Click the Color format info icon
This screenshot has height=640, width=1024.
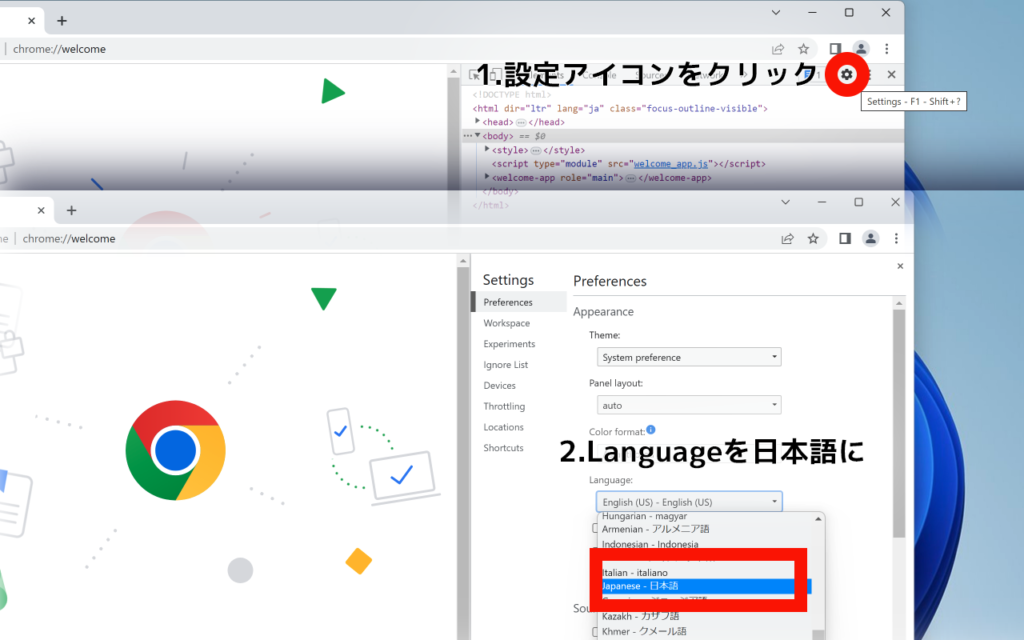(651, 430)
